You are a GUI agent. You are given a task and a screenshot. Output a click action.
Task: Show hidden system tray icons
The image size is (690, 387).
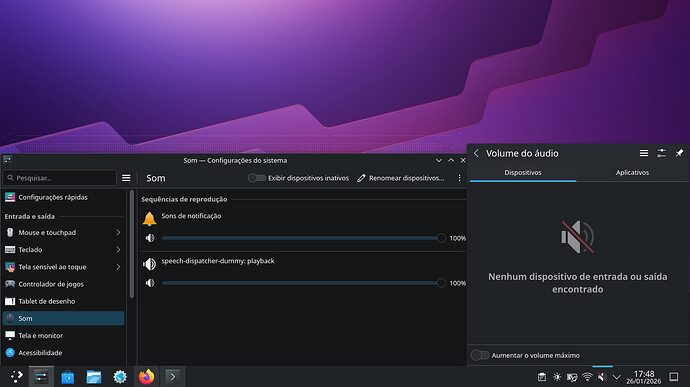coord(617,377)
